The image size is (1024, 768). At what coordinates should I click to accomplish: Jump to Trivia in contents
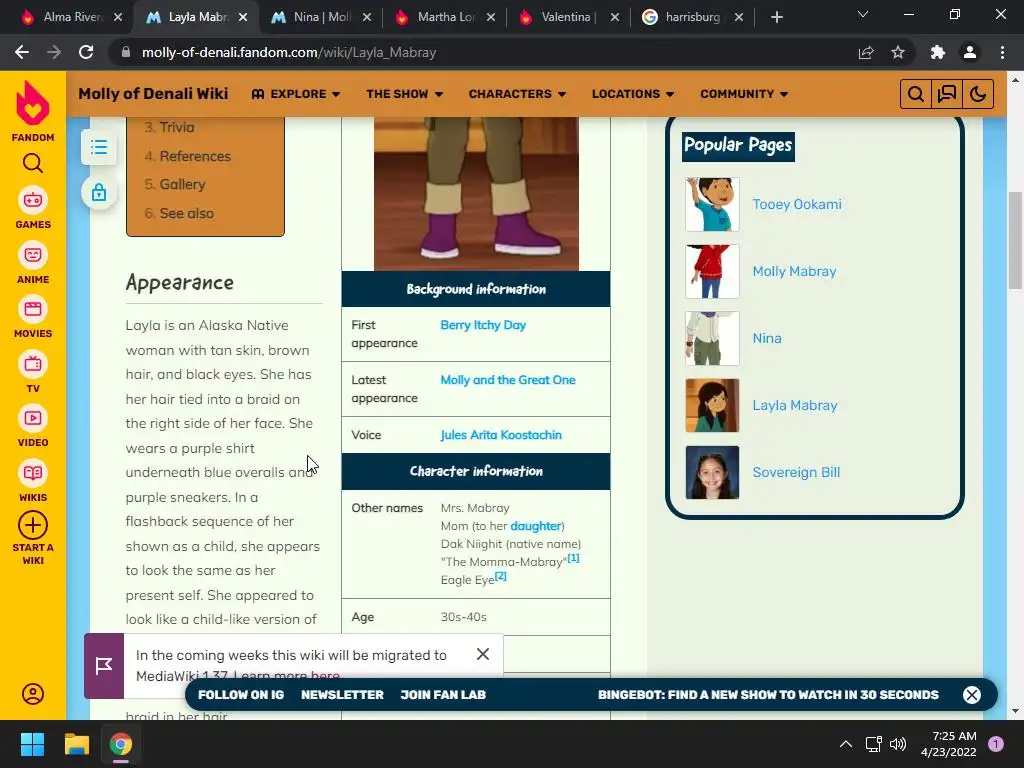click(x=176, y=127)
